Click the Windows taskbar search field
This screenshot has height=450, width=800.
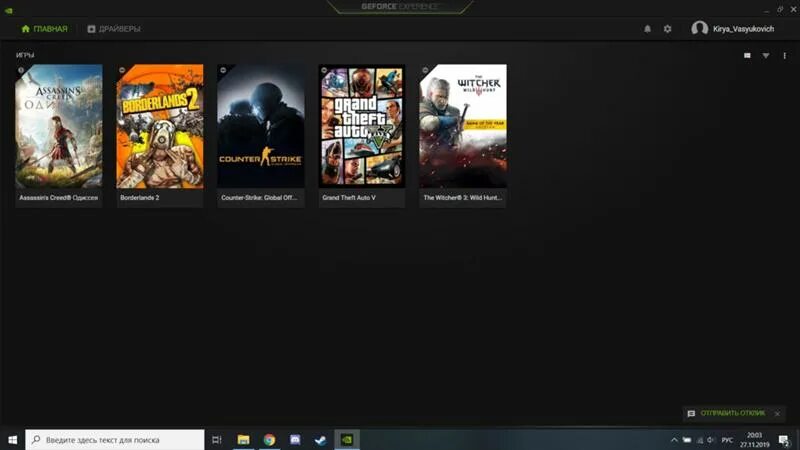(x=115, y=440)
